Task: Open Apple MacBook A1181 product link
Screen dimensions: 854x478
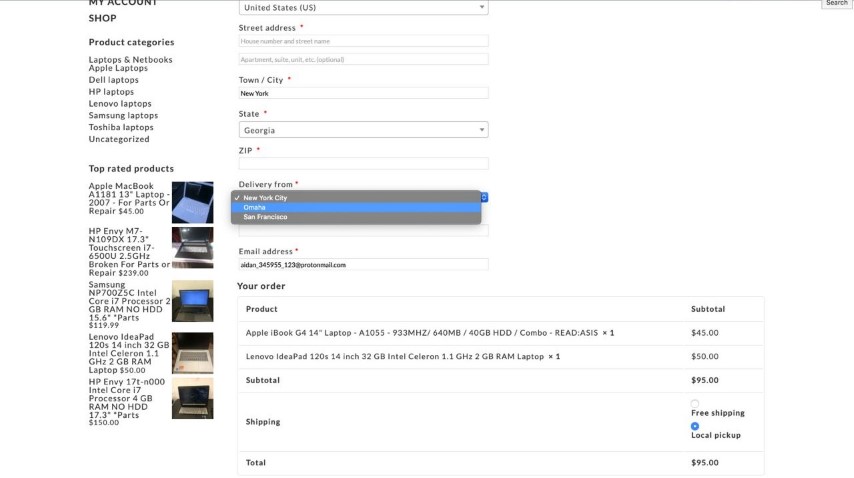Action: tap(129, 198)
